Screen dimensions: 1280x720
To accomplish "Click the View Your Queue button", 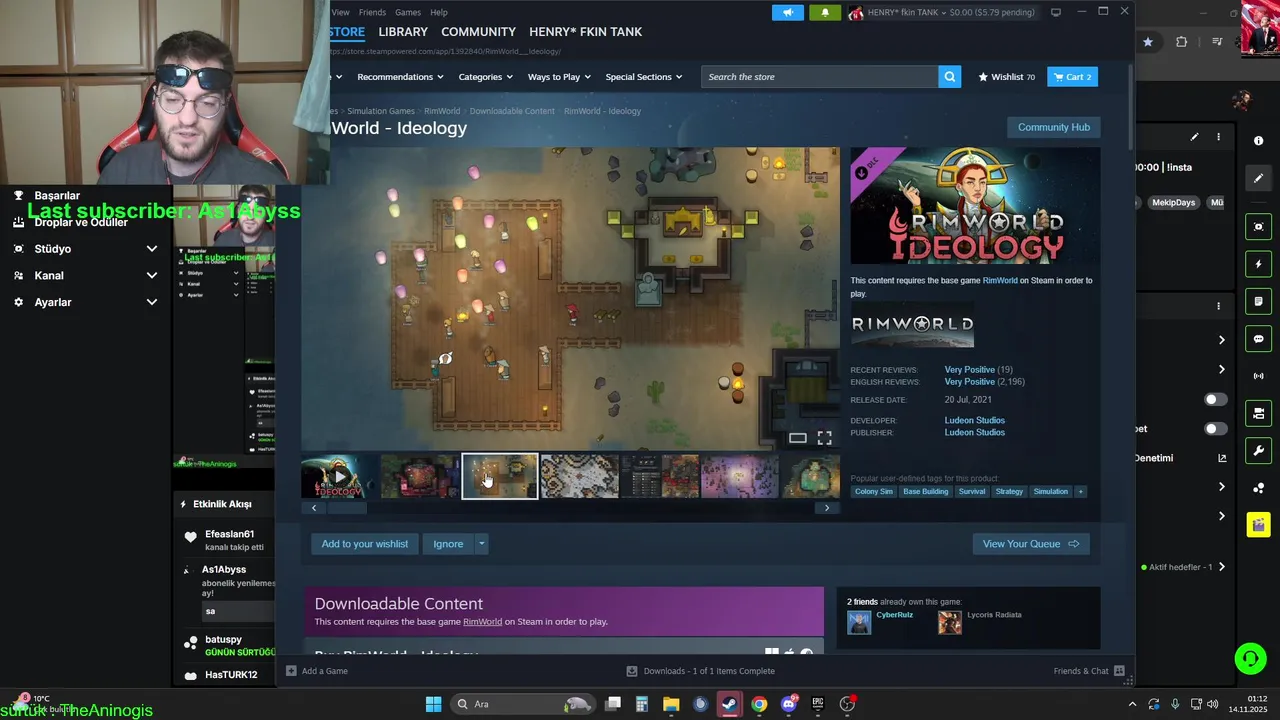I will click(1030, 544).
